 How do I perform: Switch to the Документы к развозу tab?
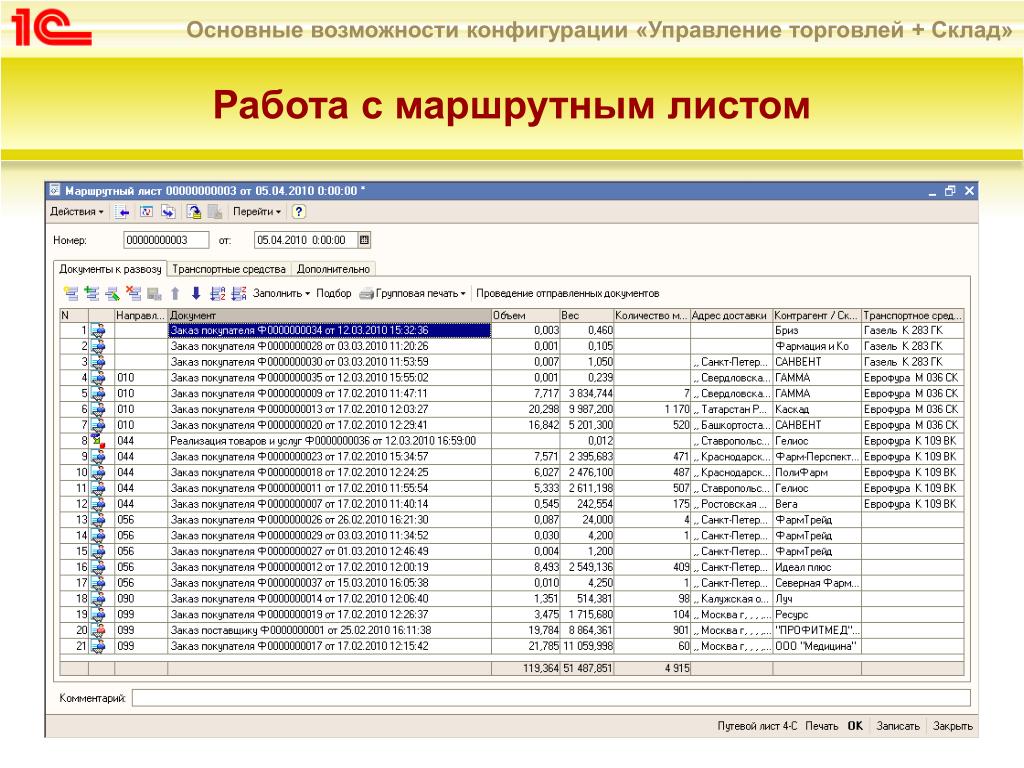click(x=110, y=269)
